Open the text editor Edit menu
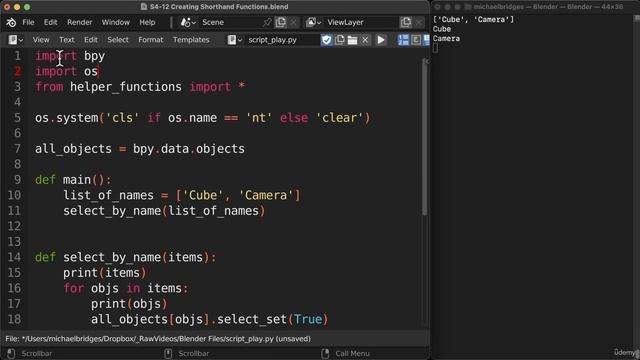The width and height of the screenshot is (640, 360). pyautogui.click(x=91, y=40)
